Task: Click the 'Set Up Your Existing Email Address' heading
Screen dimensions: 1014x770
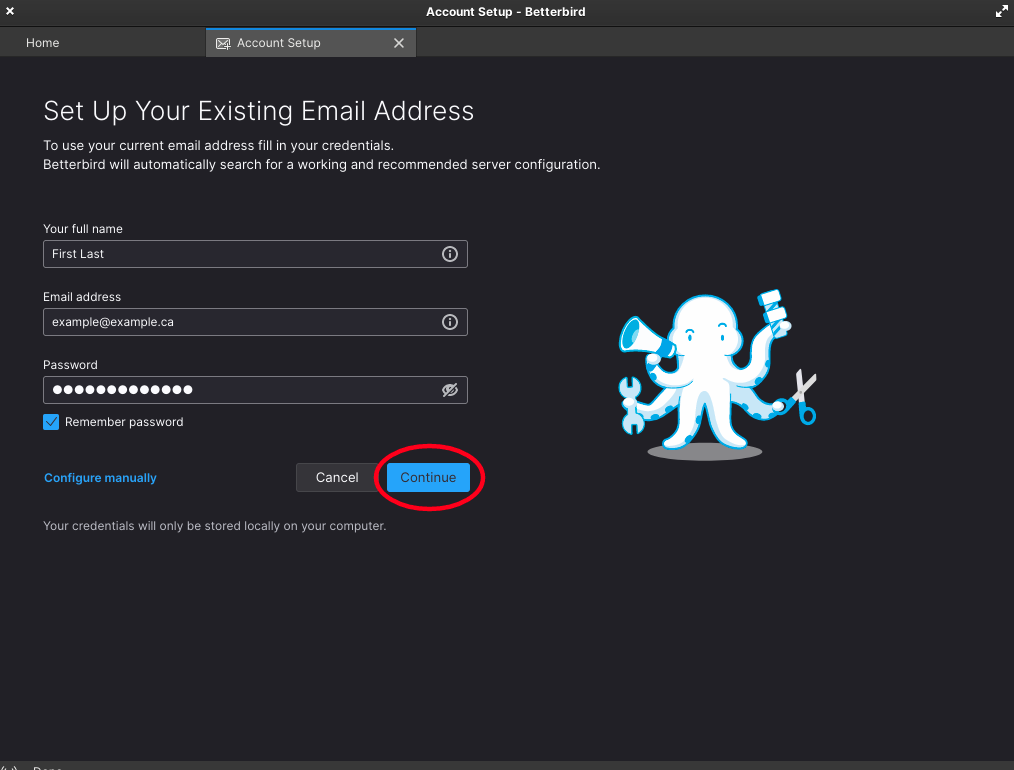Action: pos(259,111)
